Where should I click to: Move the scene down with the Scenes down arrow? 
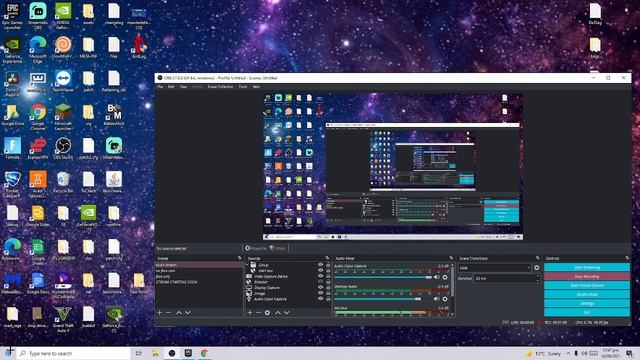click(x=187, y=313)
